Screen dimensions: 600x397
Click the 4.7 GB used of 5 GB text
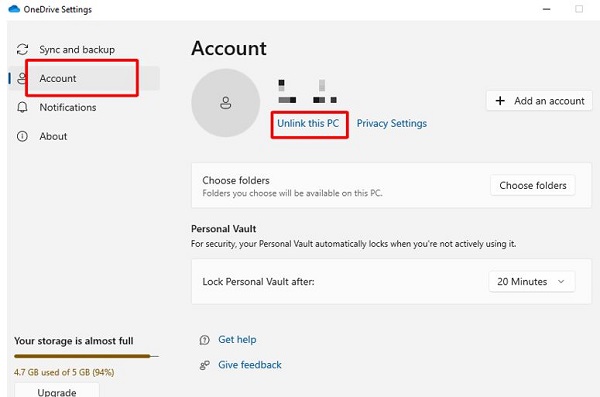tap(64, 372)
